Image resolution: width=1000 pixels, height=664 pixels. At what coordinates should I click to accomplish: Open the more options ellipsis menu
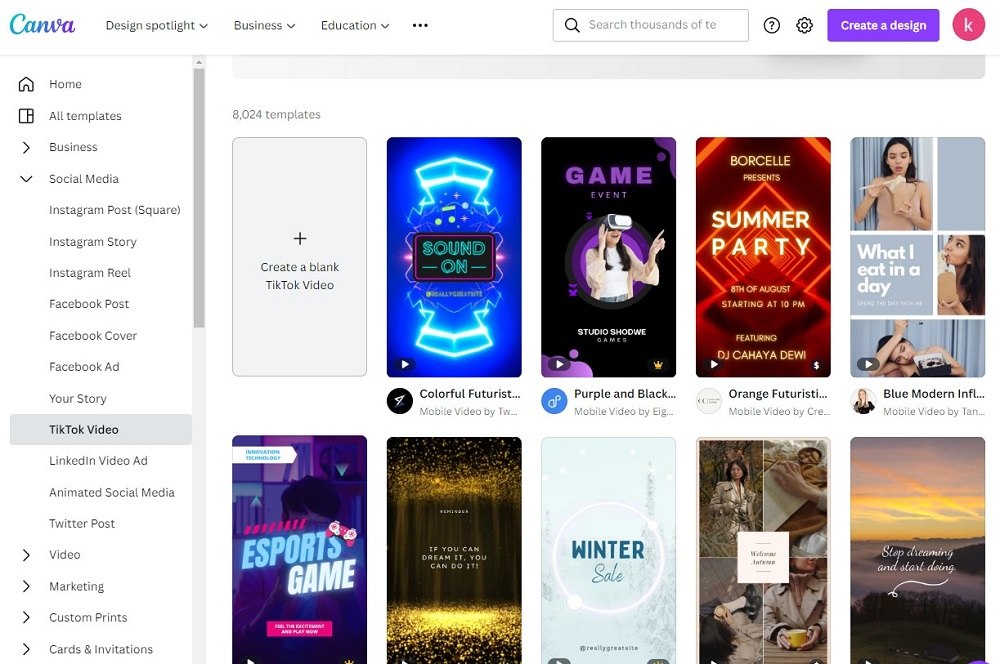coord(419,25)
